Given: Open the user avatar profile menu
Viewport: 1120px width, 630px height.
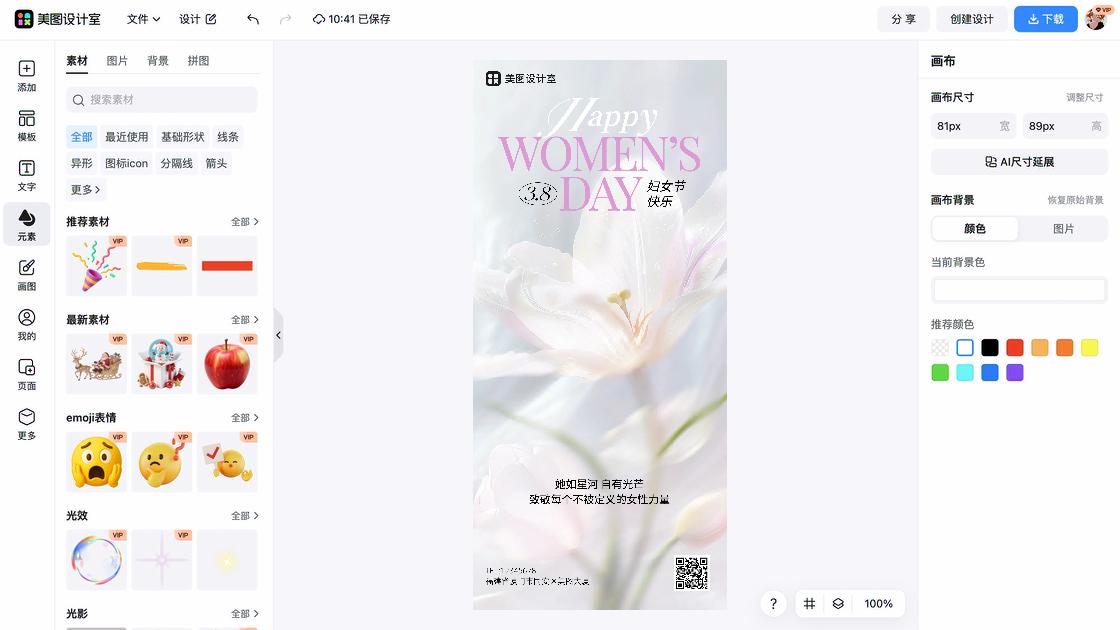Looking at the screenshot, I should click(x=1097, y=19).
